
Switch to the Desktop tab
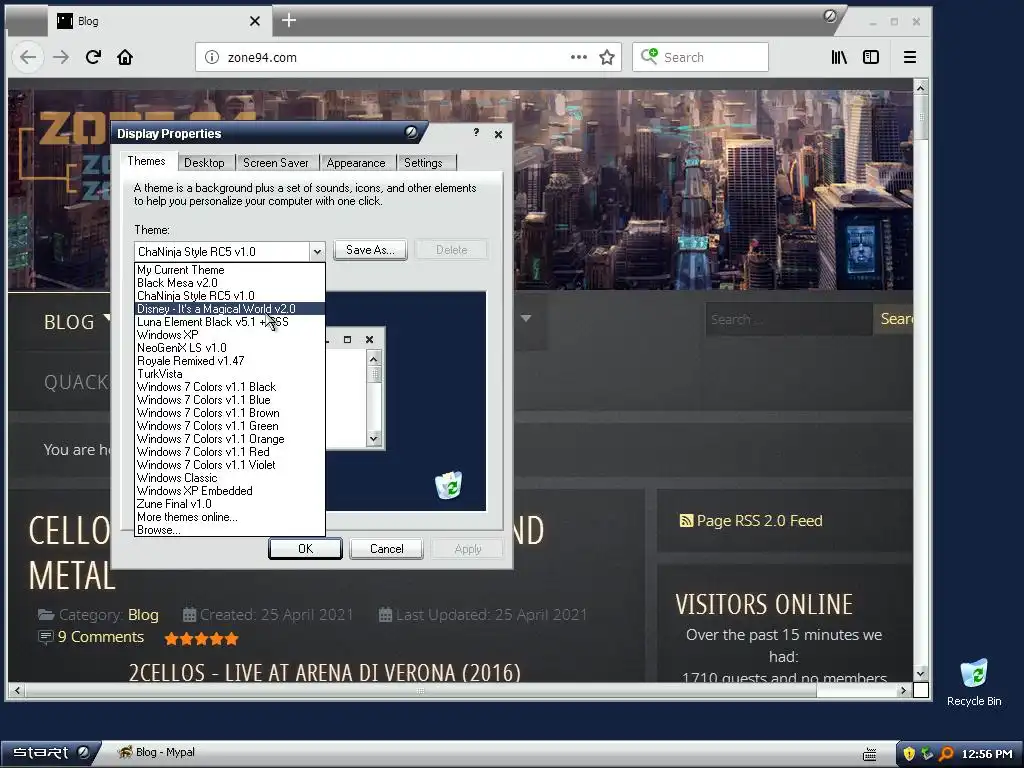[204, 163]
